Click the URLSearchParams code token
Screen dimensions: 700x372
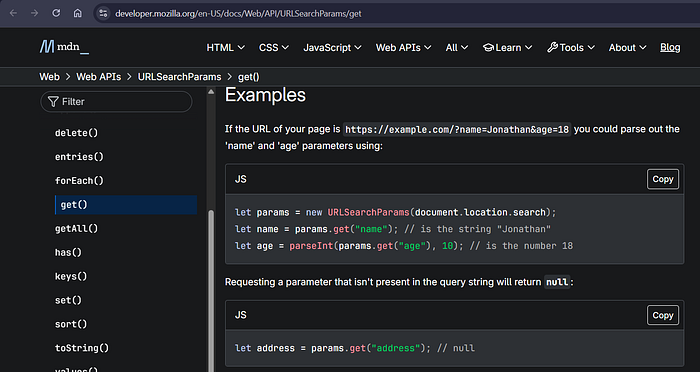point(368,212)
